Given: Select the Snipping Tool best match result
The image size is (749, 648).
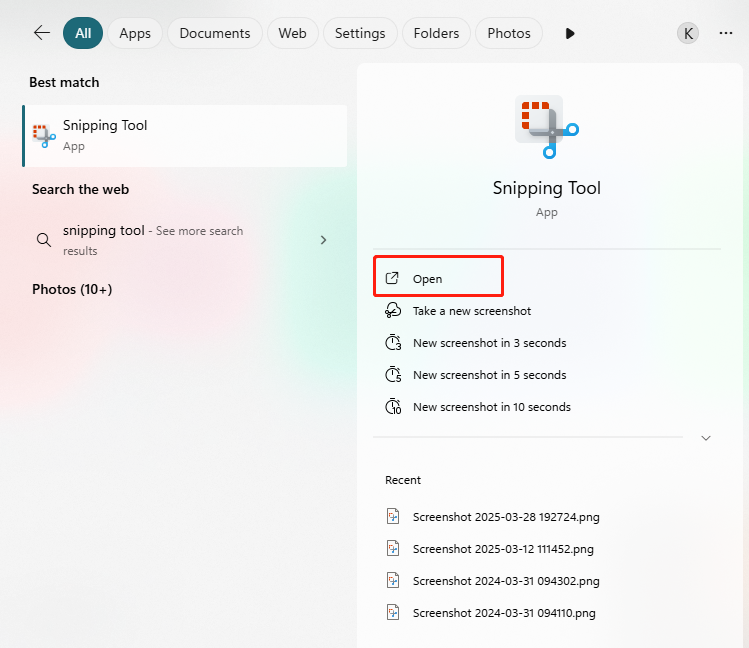Looking at the screenshot, I should pyautogui.click(x=185, y=136).
